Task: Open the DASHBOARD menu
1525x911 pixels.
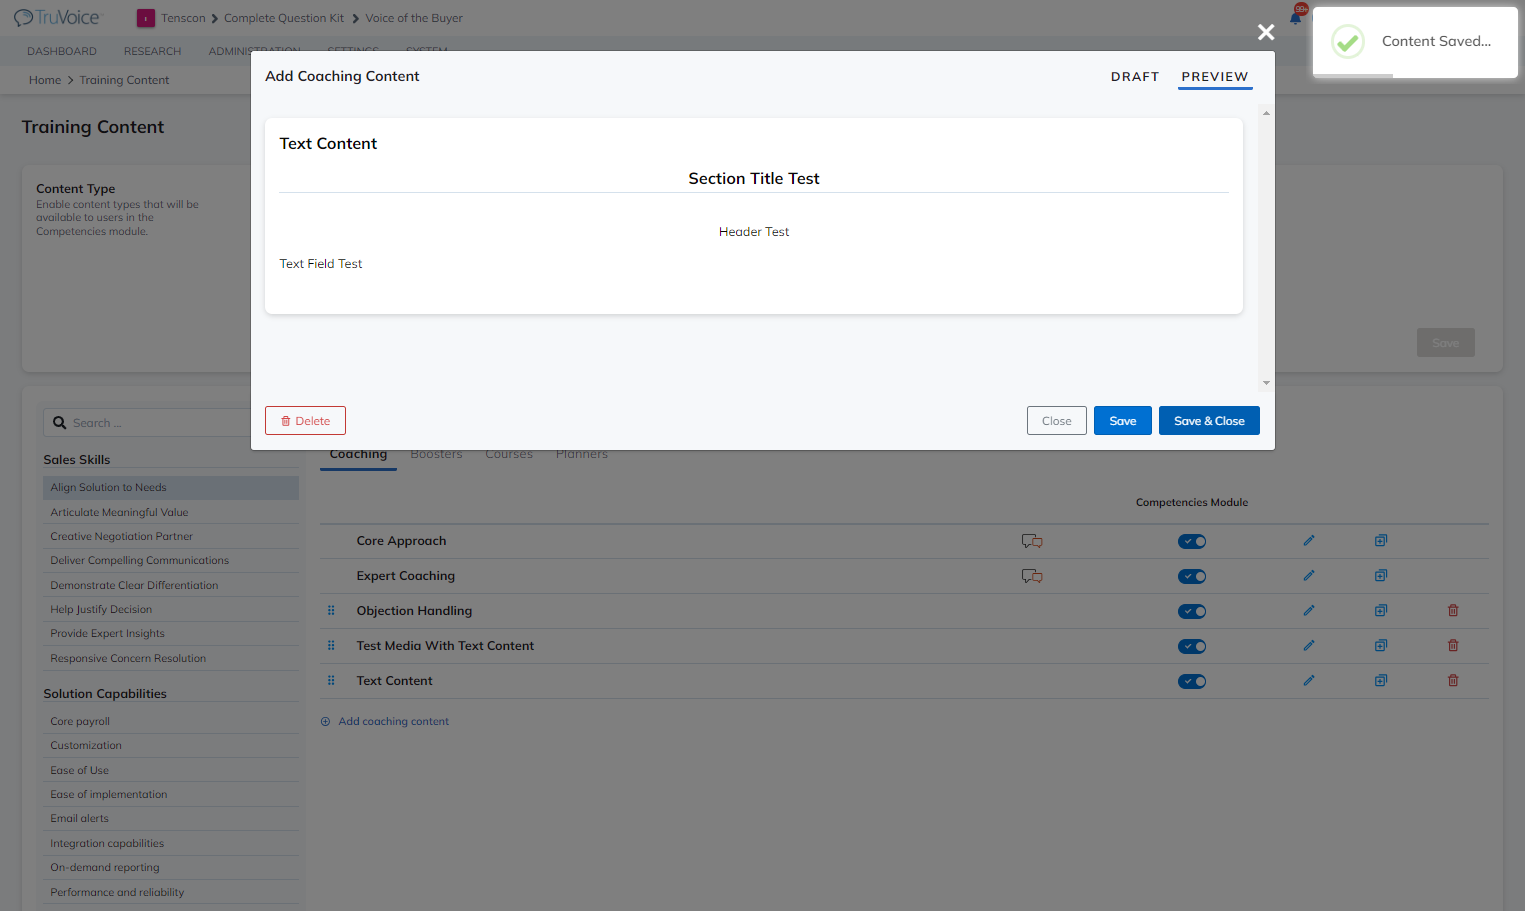Action: (62, 51)
